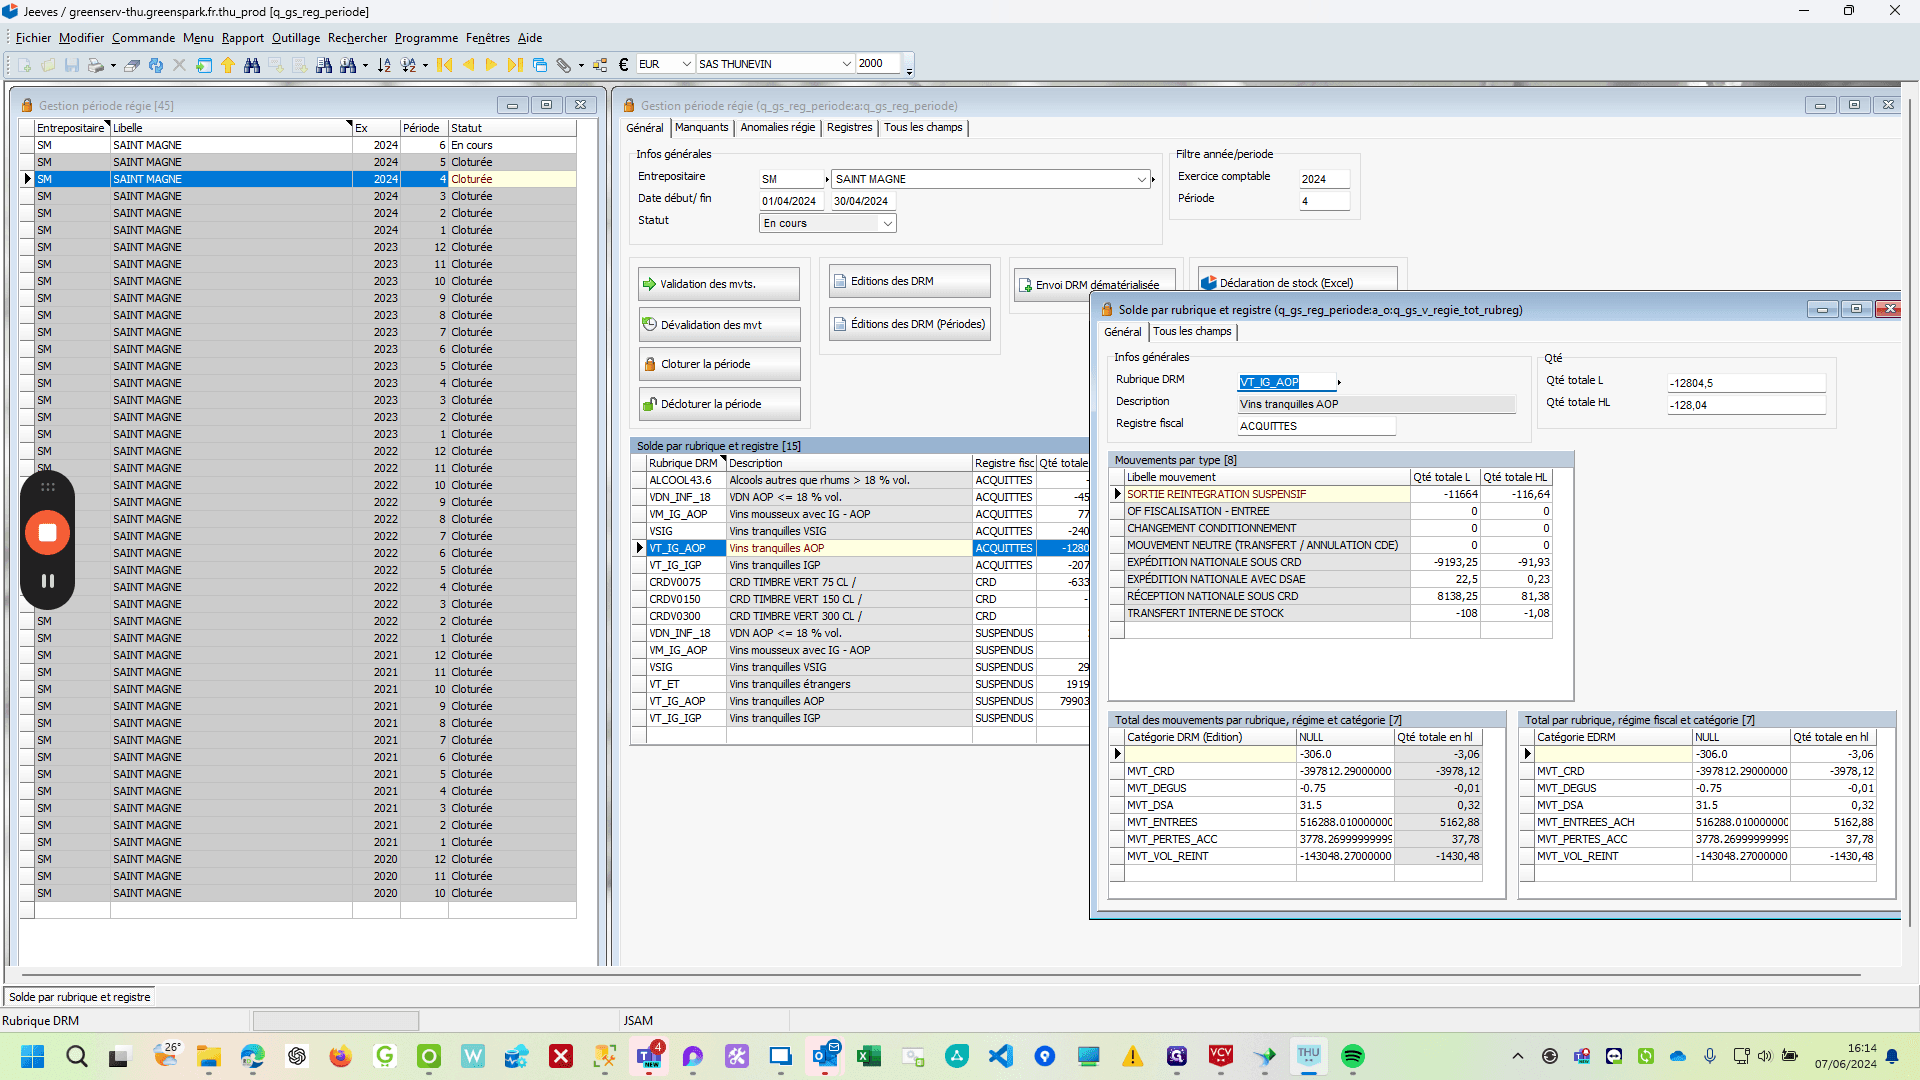Click the Validation des mvts. button
Screen dimensions: 1920x1080
click(x=719, y=284)
